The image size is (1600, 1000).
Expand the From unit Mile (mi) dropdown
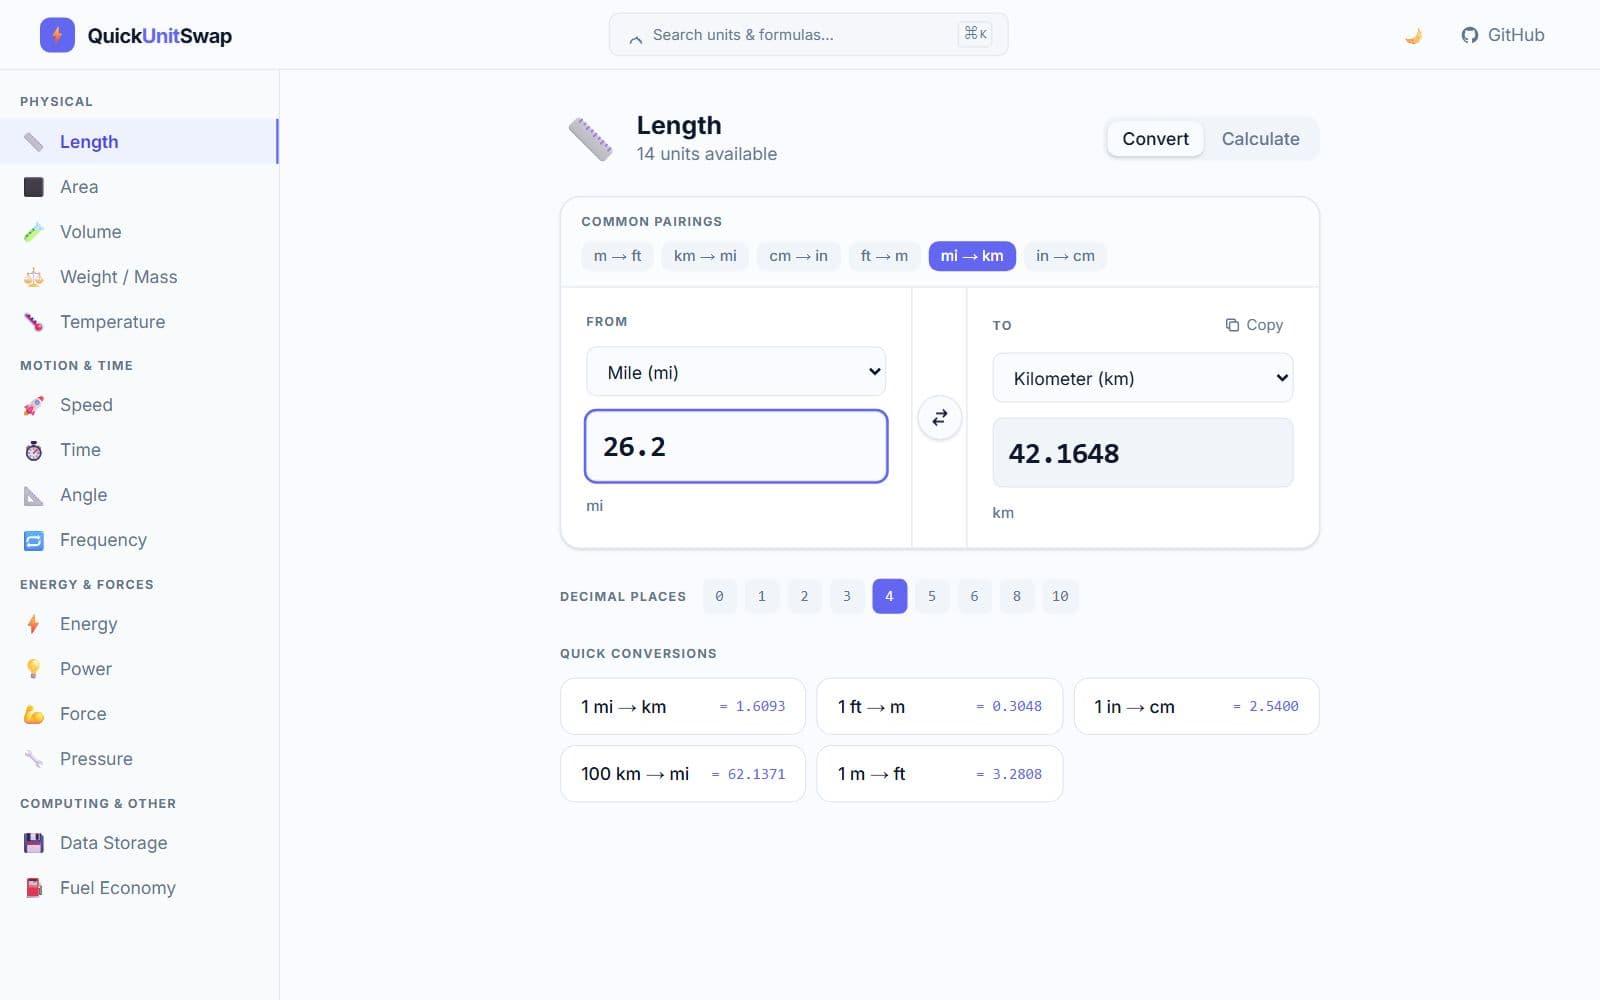[736, 372]
